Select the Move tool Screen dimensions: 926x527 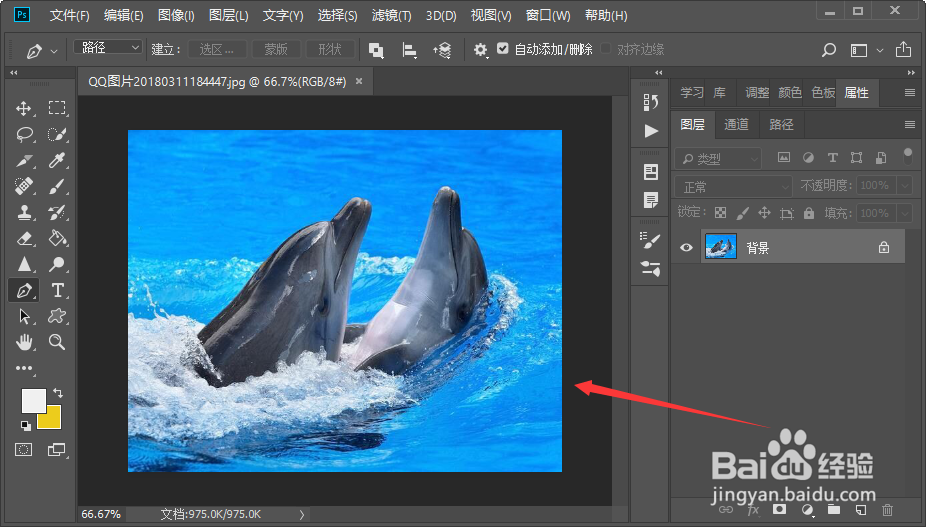point(24,108)
